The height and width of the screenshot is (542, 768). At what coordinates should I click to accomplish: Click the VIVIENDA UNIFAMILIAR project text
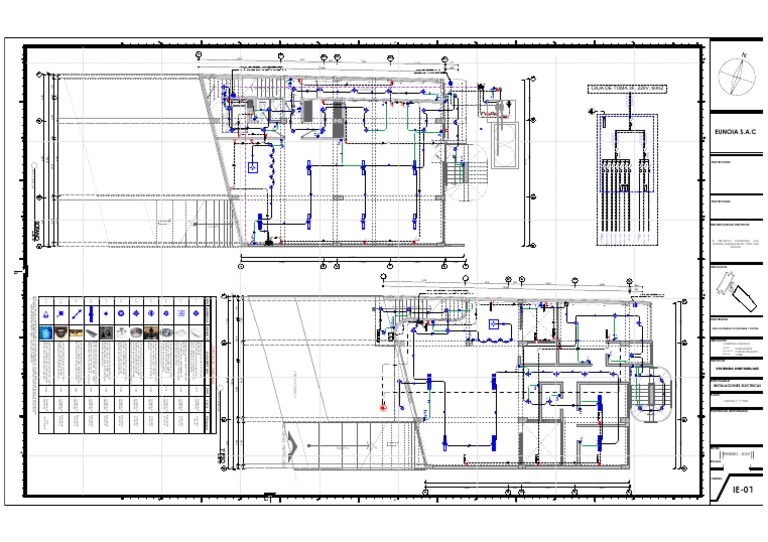point(736,368)
